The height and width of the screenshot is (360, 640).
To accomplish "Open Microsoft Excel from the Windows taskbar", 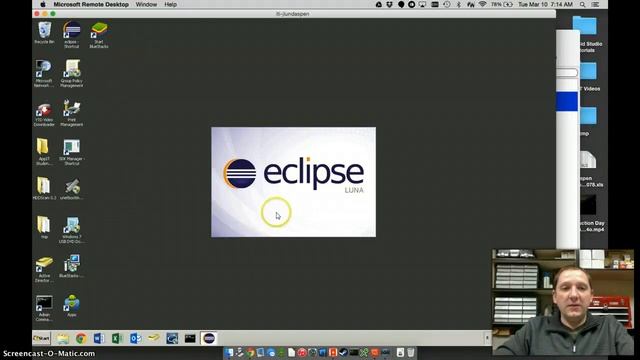I will tap(117, 338).
